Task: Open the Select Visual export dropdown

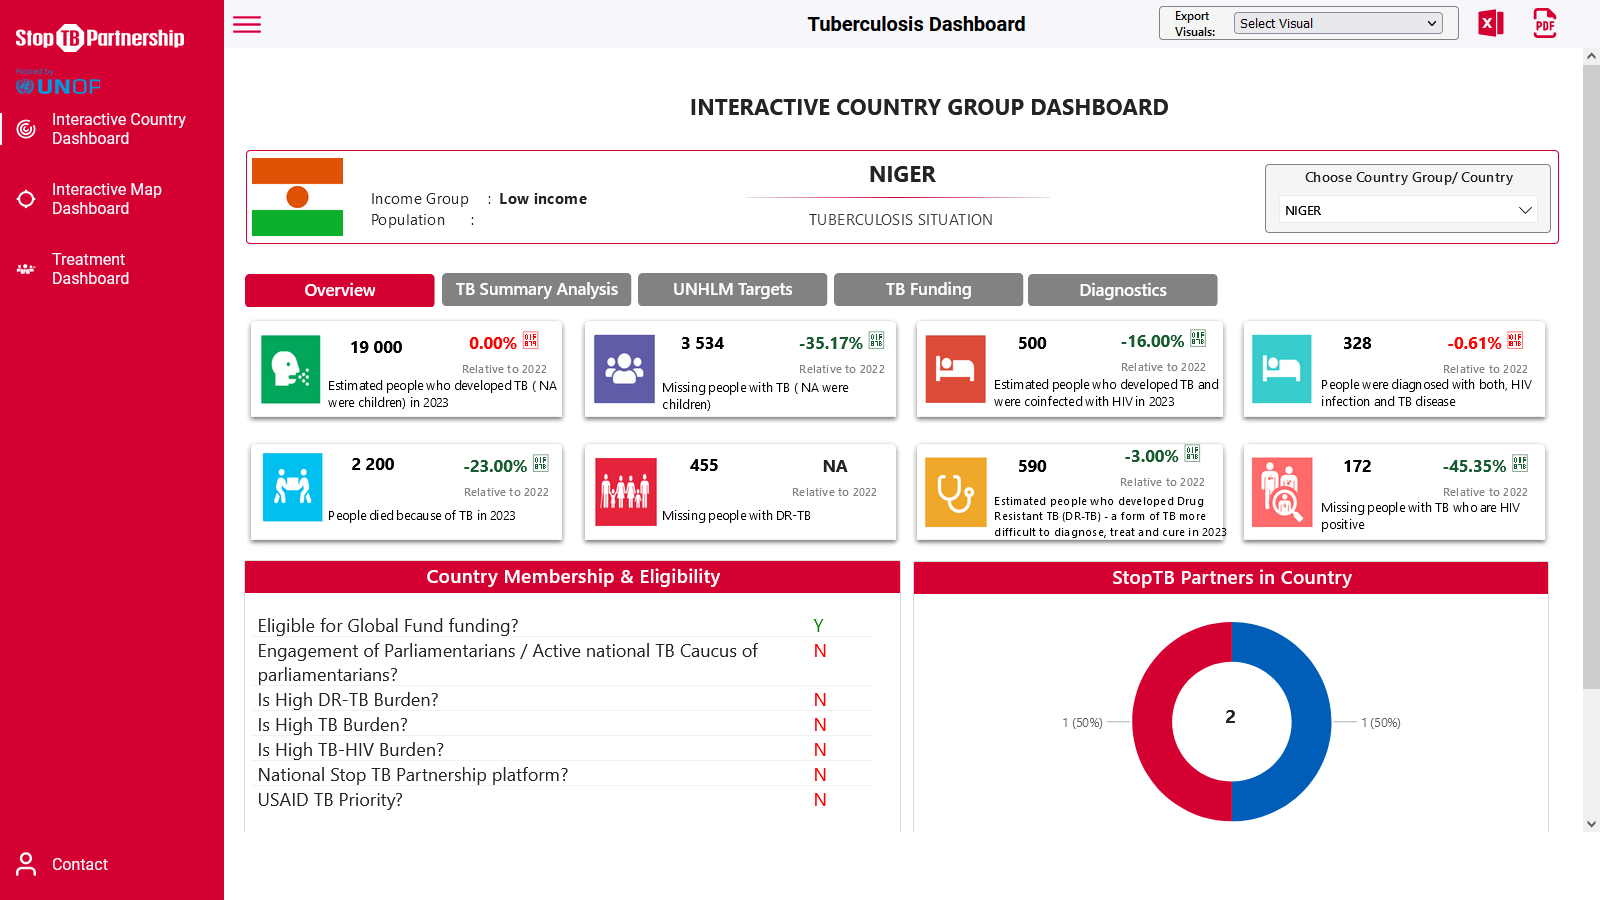Action: 1338,23
